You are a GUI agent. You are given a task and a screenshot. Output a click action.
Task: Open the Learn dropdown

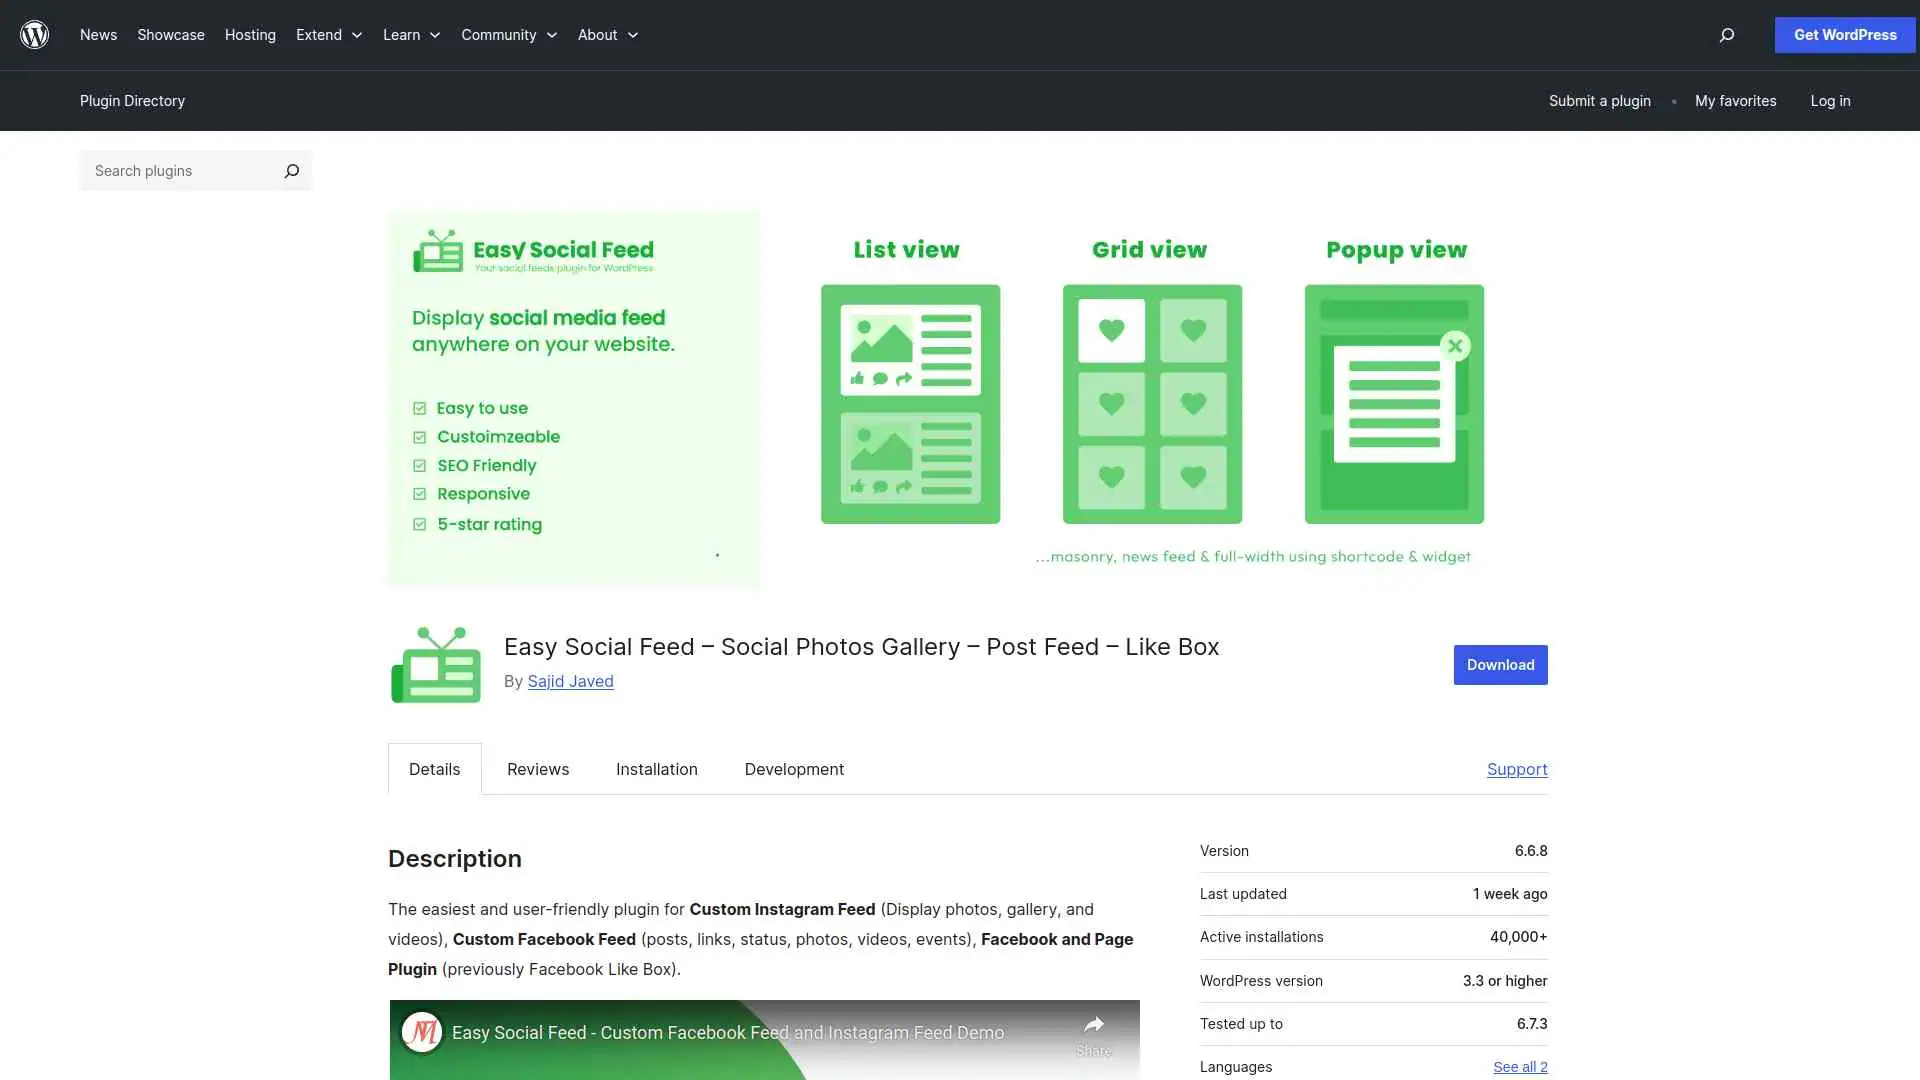410,34
